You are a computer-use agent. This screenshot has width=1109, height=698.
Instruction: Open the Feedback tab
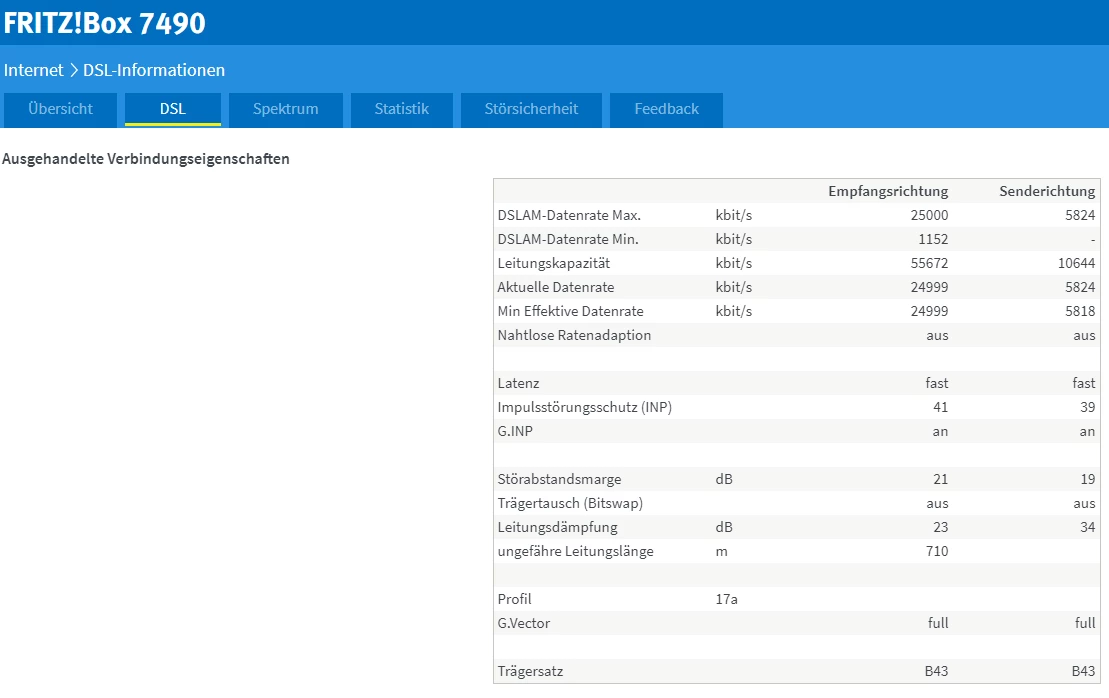click(666, 109)
